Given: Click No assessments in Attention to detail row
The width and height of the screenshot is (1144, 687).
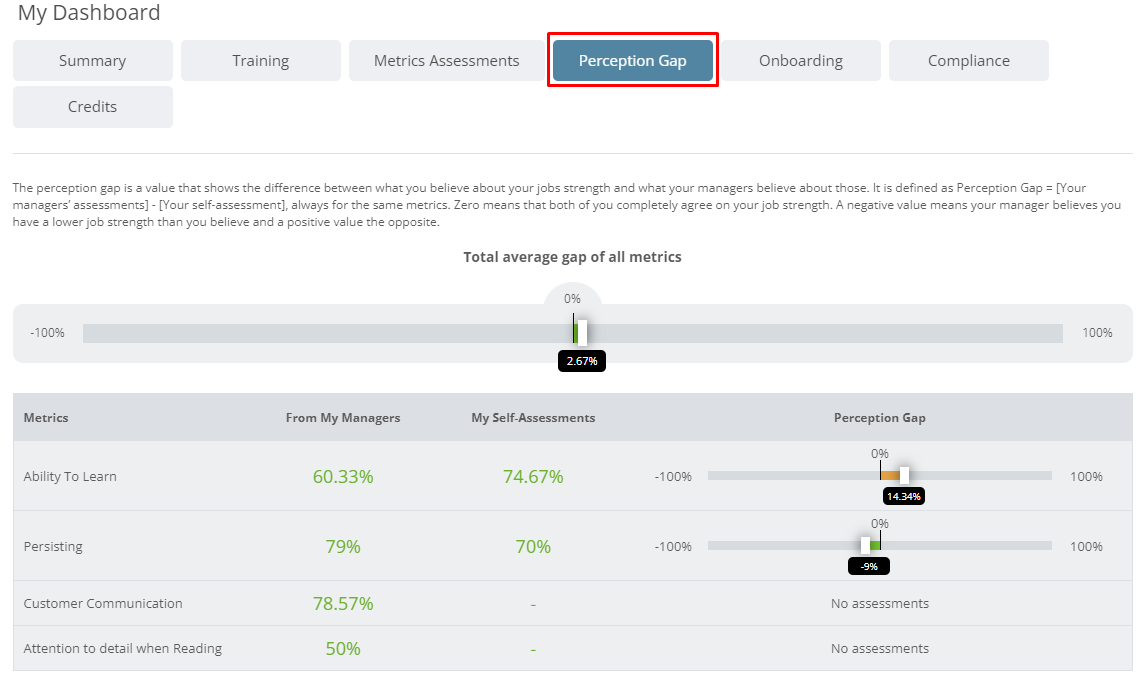Looking at the screenshot, I should pyautogui.click(x=880, y=648).
